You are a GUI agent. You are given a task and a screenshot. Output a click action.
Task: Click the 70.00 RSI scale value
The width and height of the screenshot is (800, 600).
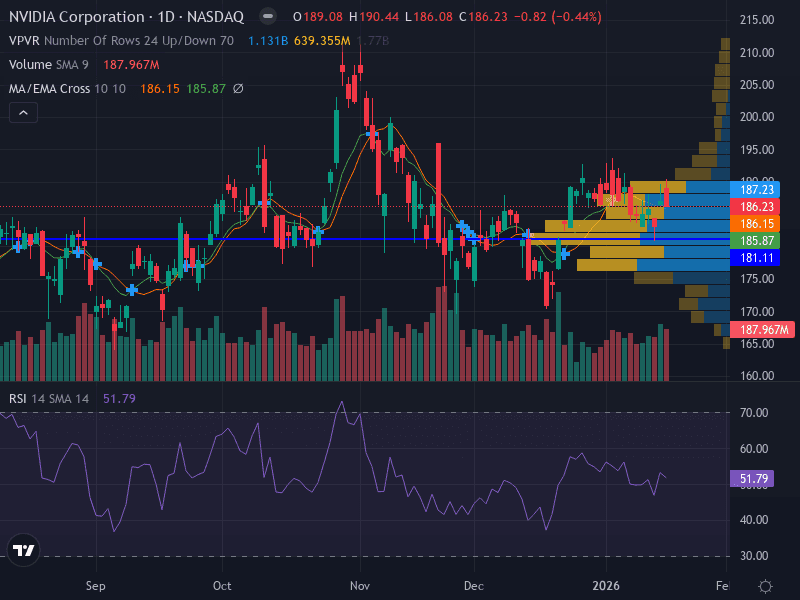click(754, 413)
